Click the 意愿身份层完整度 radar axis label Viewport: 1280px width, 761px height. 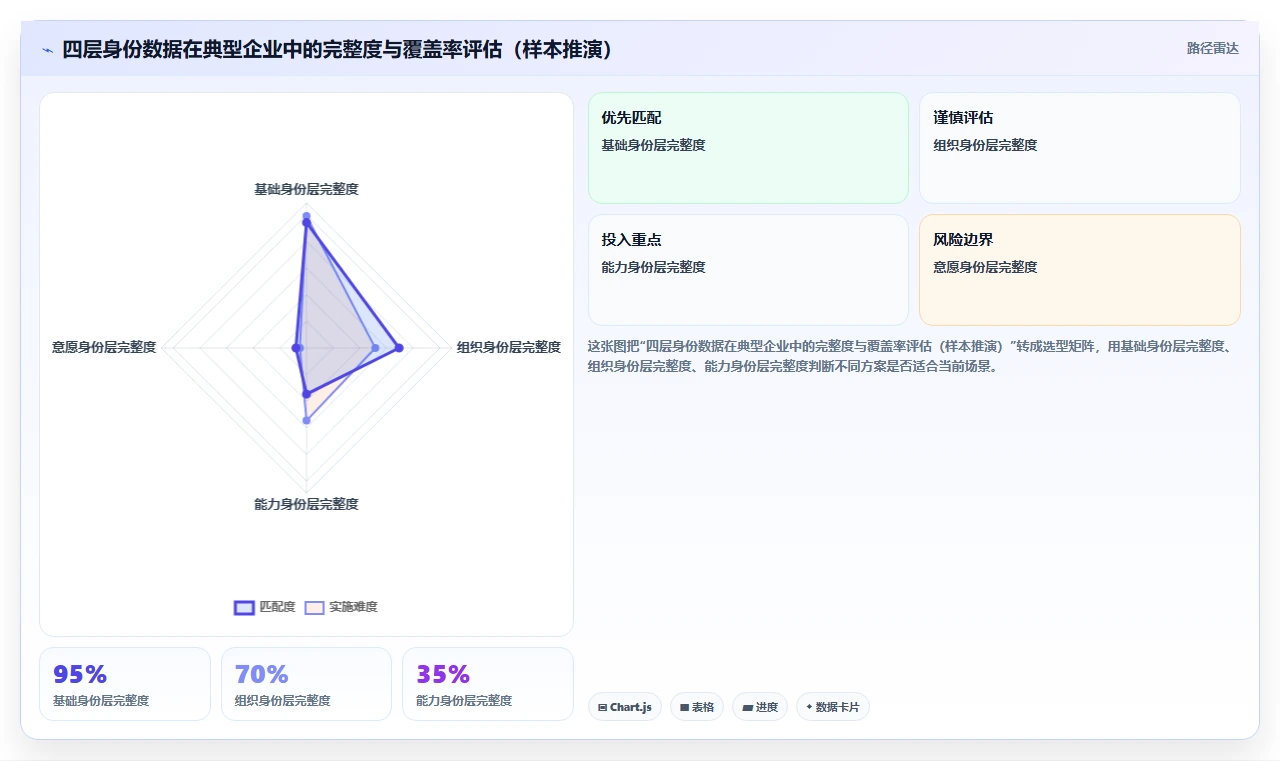pyautogui.click(x=104, y=347)
